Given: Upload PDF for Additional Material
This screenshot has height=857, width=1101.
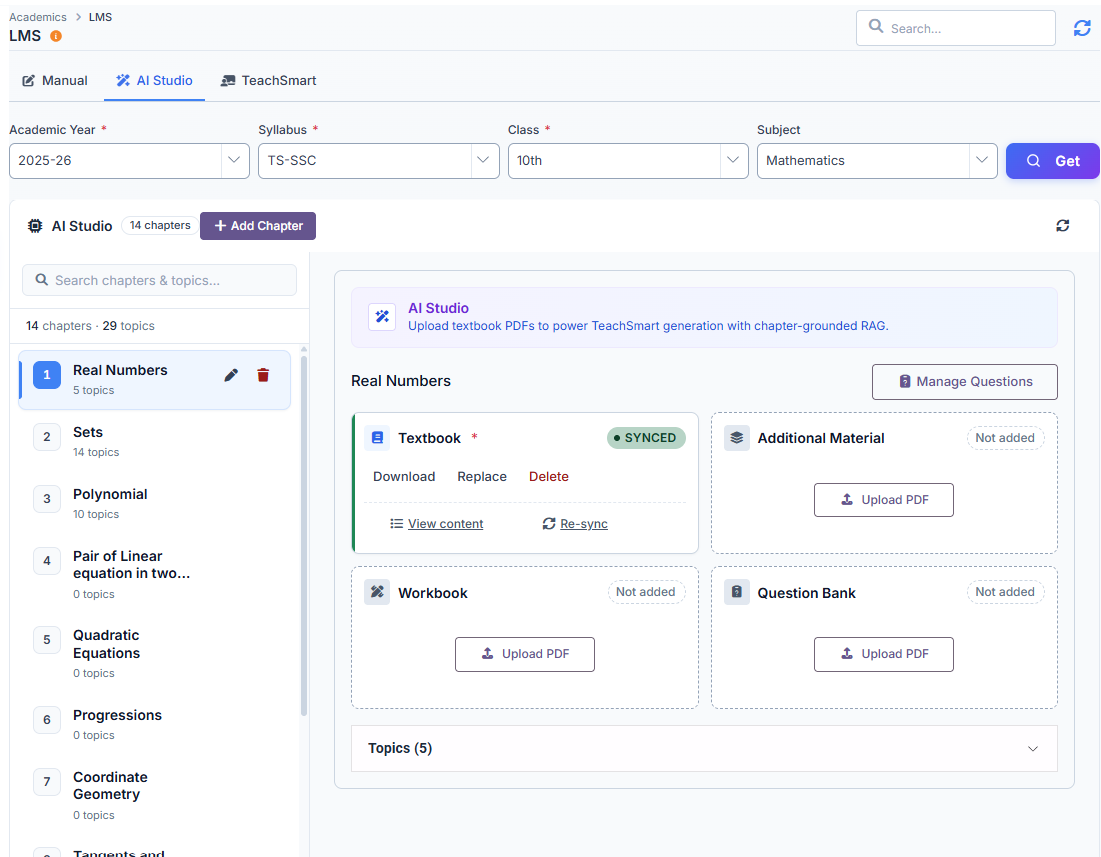Looking at the screenshot, I should point(884,500).
